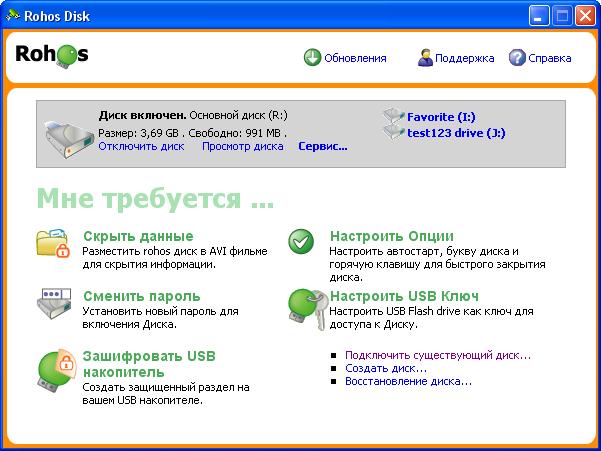Open the Обновления link
Image resolution: width=601 pixels, height=451 pixels.
click(355, 58)
